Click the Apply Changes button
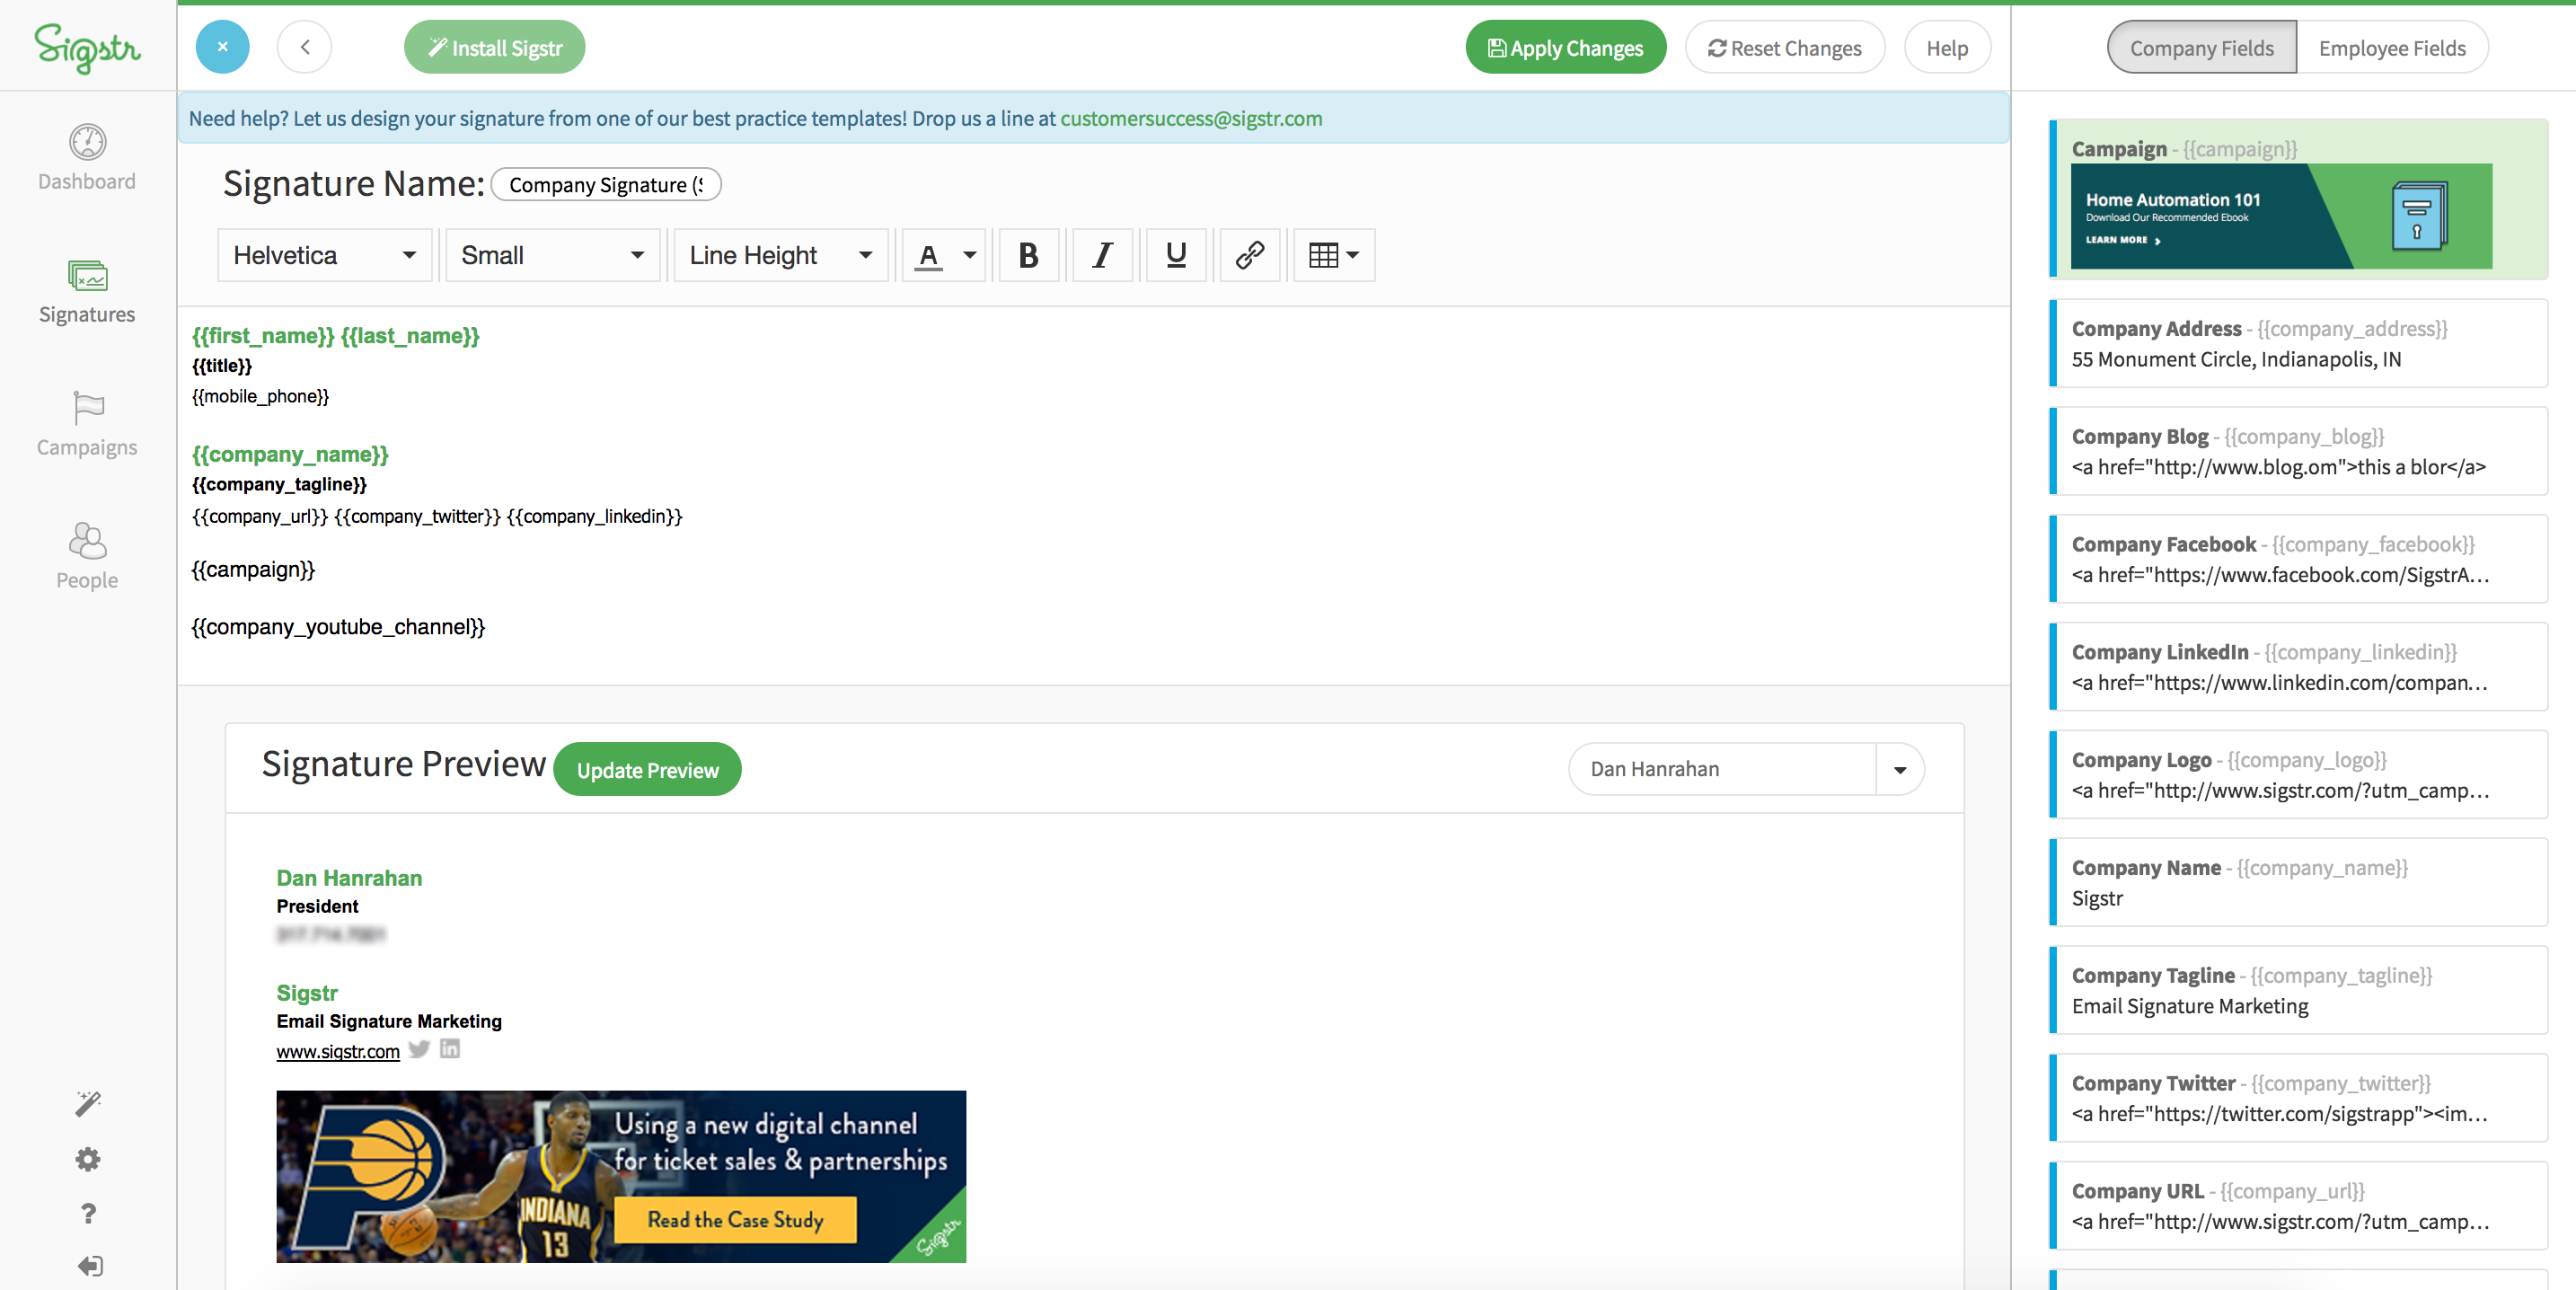This screenshot has height=1290, width=2576. click(1566, 48)
